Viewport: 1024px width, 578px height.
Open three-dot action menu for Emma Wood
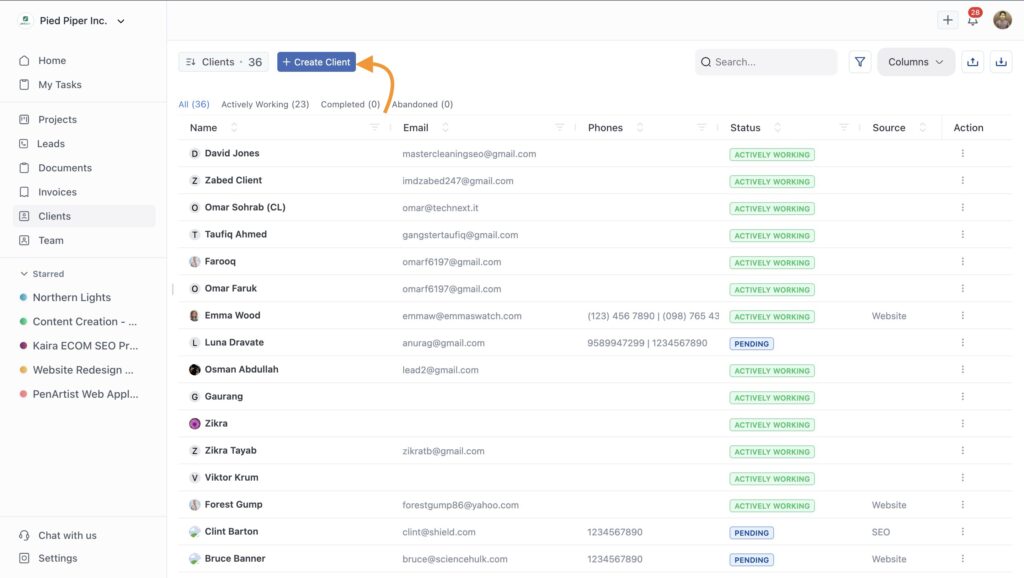tap(962, 316)
